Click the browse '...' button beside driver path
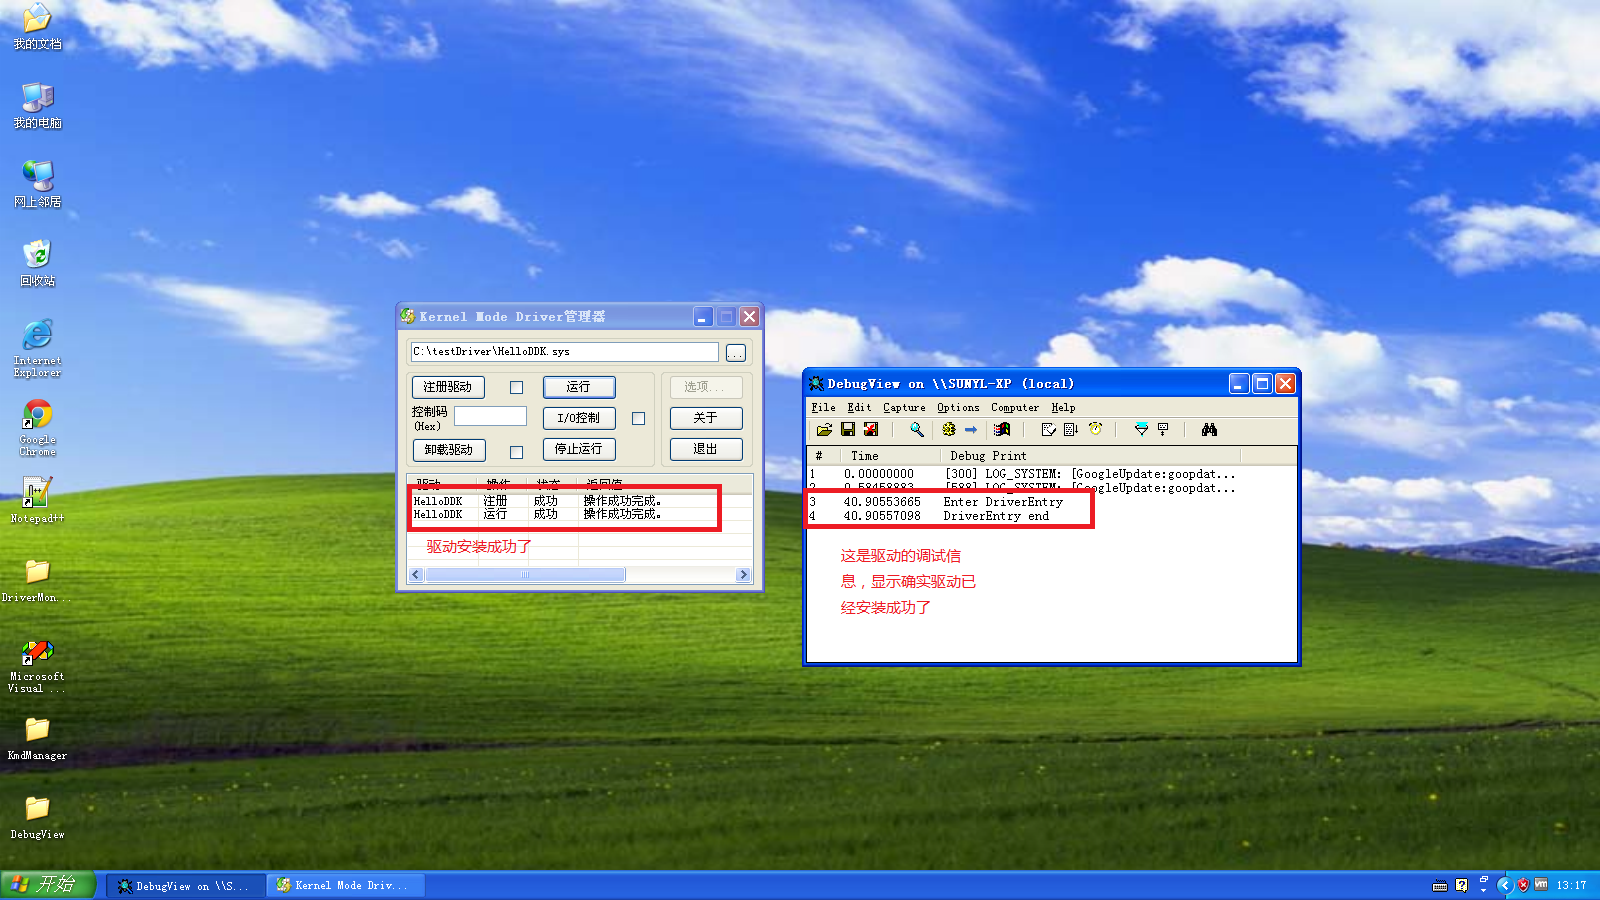The height and width of the screenshot is (900, 1600). 736,353
